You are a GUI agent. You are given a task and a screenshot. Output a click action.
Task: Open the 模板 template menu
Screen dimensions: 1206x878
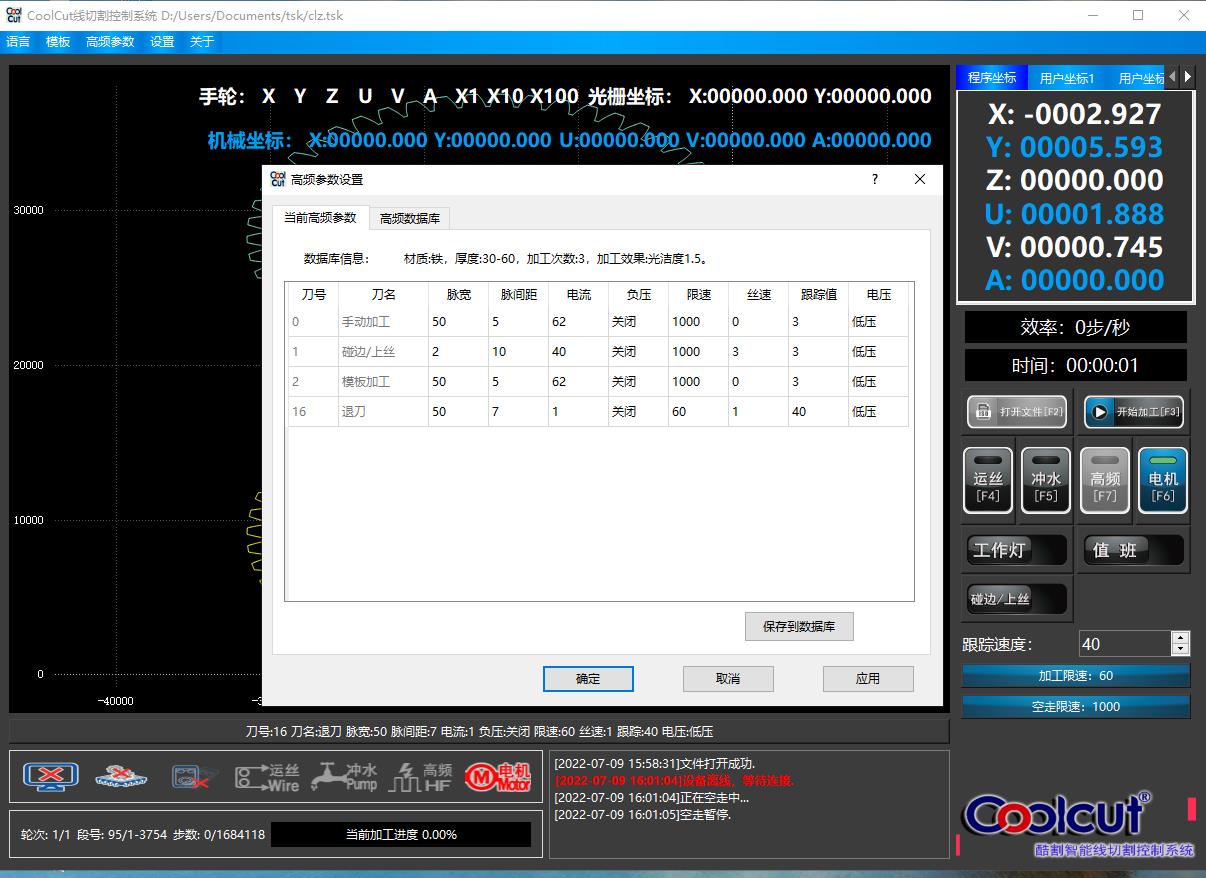pos(58,42)
